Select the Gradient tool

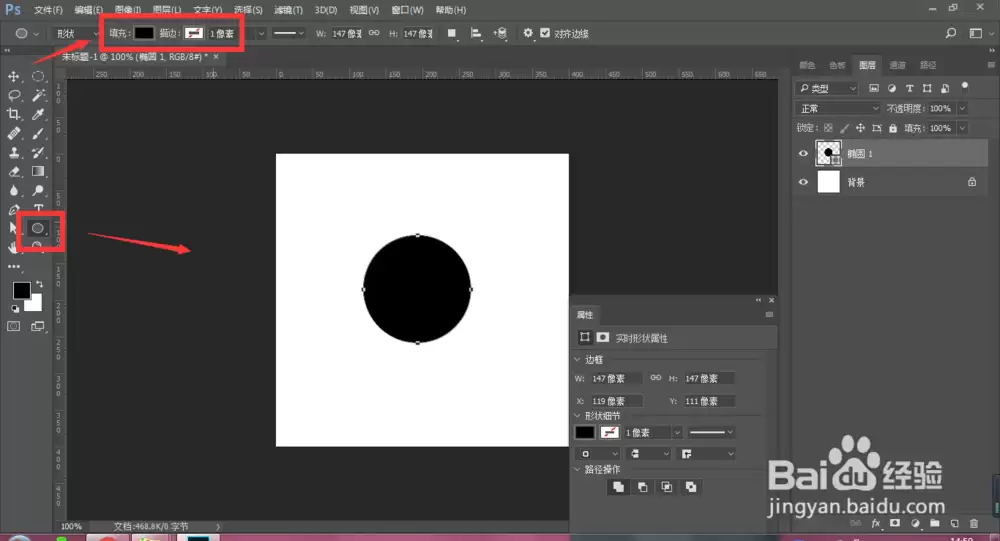pos(38,172)
